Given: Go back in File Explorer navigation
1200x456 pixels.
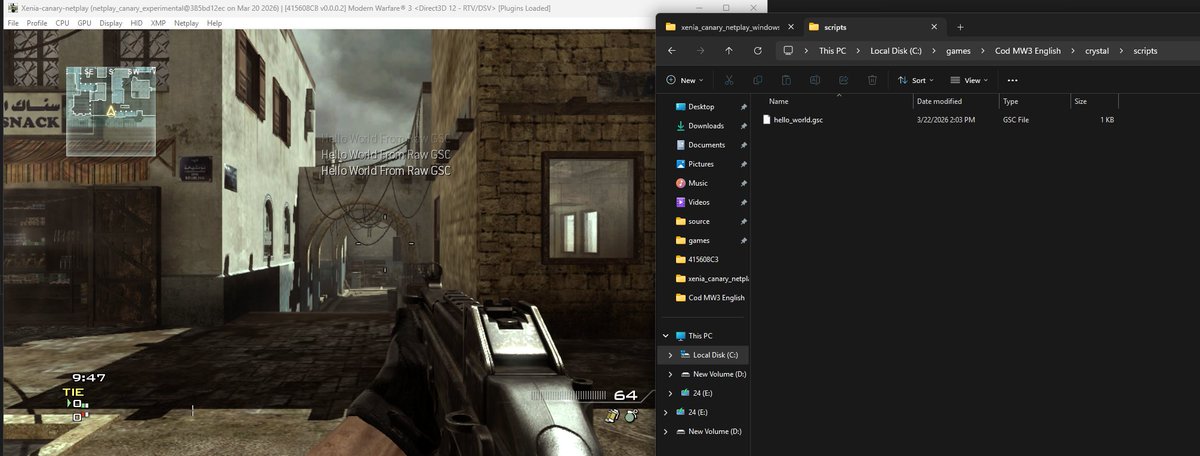Looking at the screenshot, I should [671, 50].
